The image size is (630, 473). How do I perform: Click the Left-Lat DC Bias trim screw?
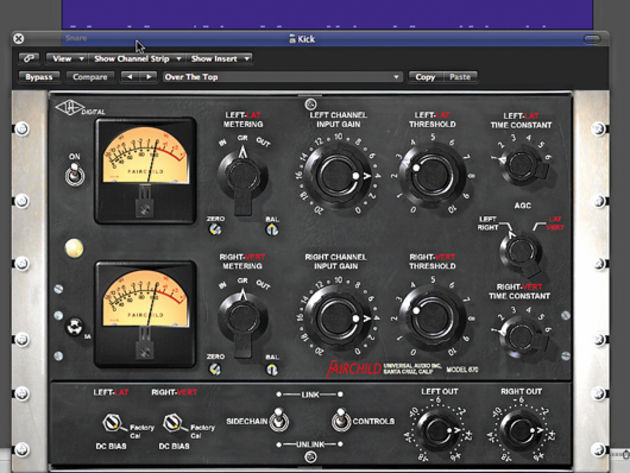(111, 422)
